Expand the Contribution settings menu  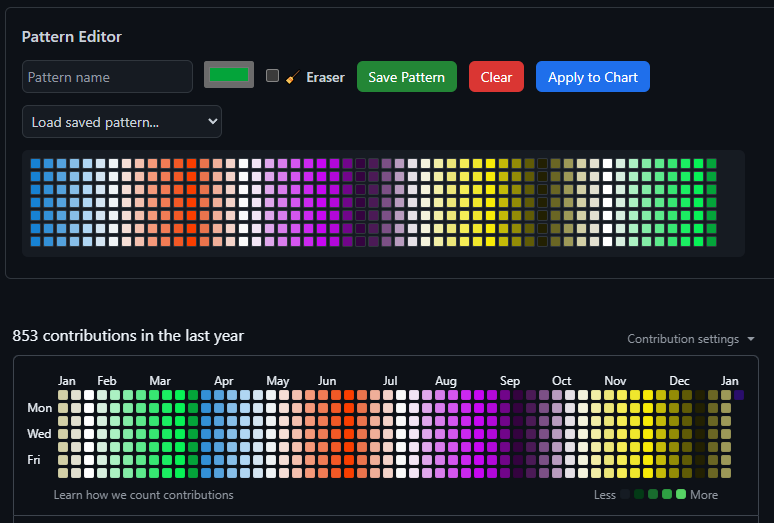[x=691, y=339]
